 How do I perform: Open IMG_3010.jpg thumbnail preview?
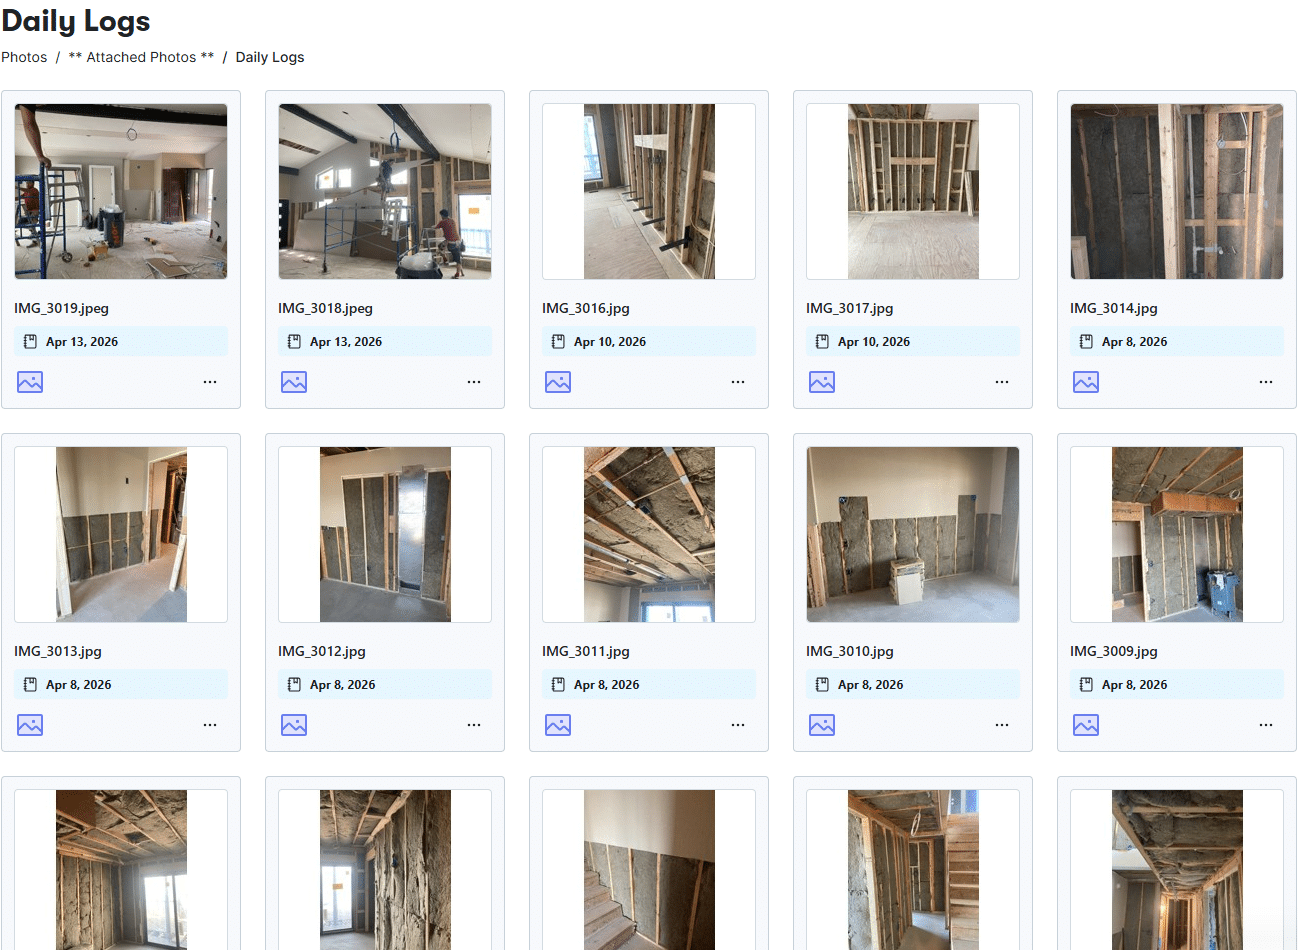tap(913, 534)
